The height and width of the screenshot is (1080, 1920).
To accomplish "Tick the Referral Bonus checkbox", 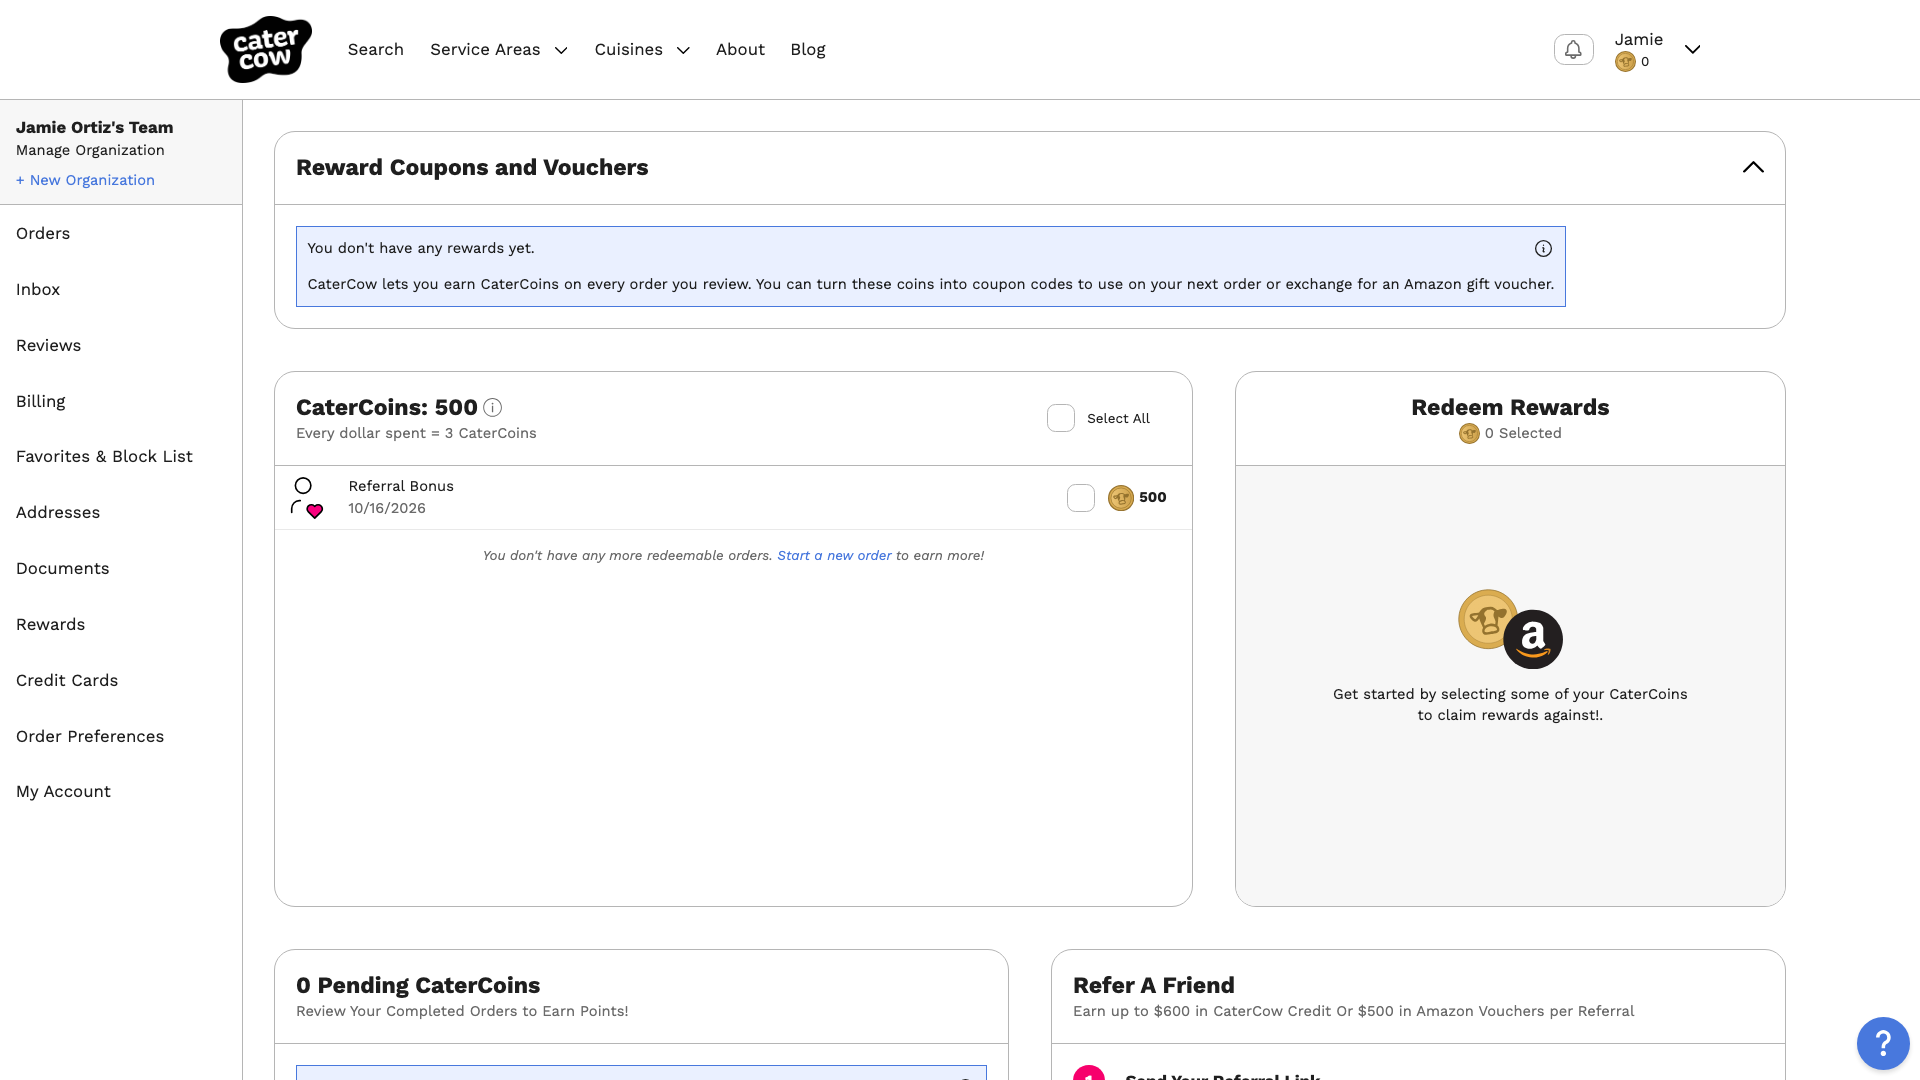I will tap(1081, 497).
